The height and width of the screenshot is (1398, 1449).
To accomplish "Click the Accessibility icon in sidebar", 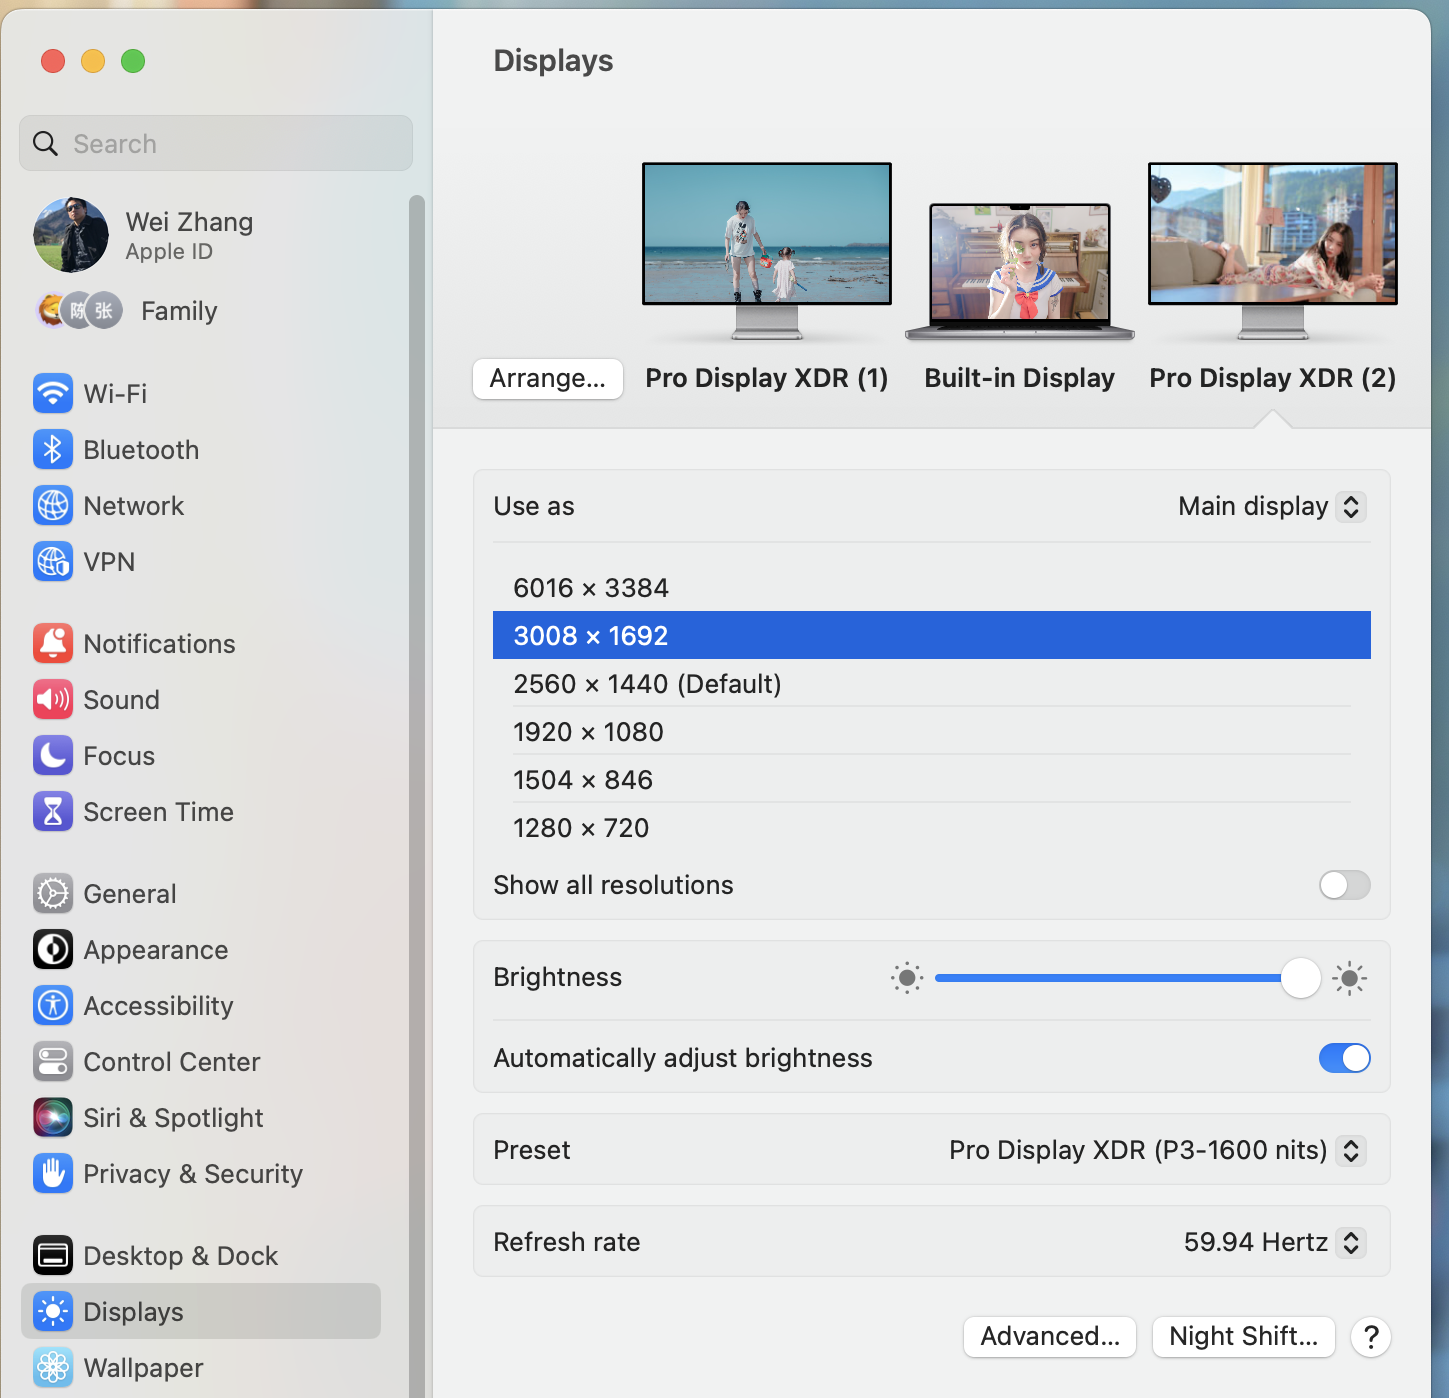I will [53, 1006].
